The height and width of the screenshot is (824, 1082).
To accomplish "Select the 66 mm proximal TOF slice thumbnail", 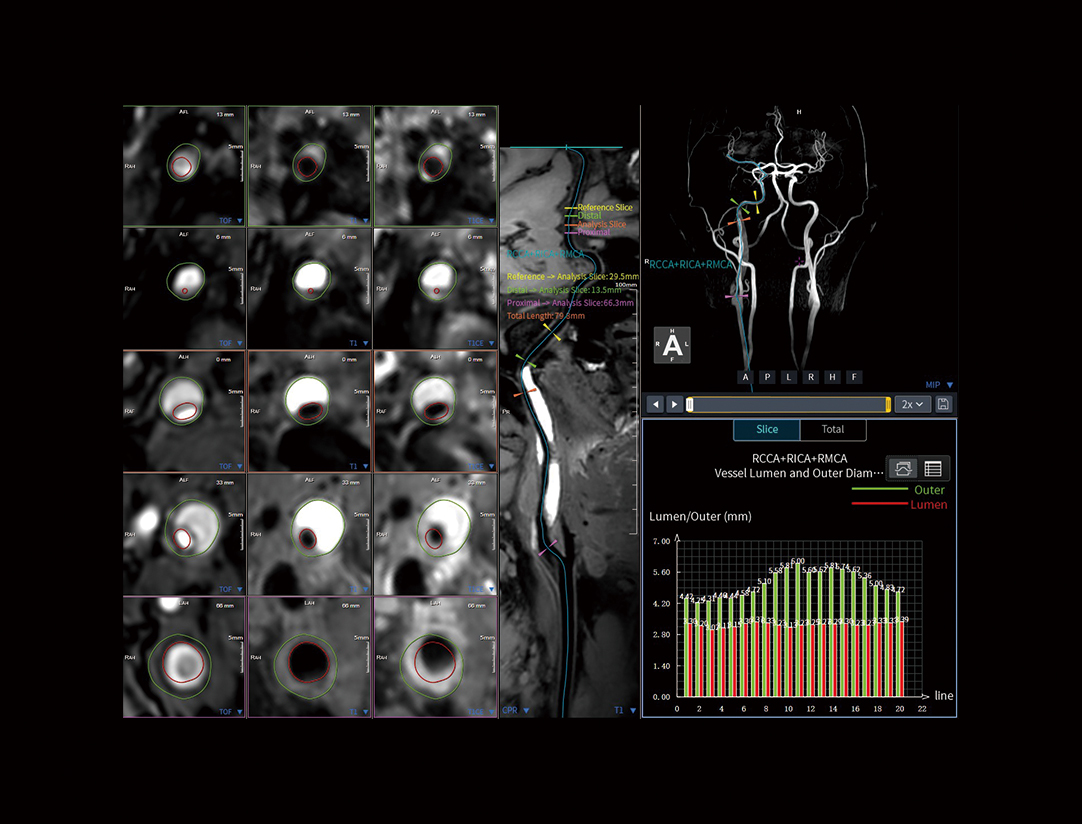I will [184, 657].
